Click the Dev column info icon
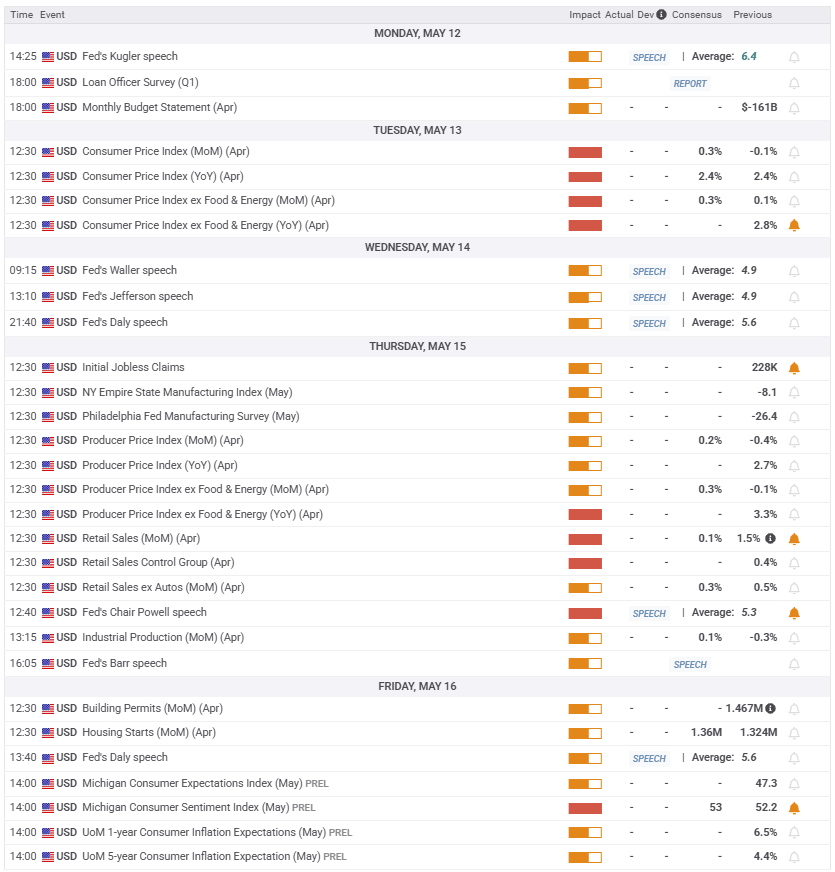Image resolution: width=835 pixels, height=872 pixels. pyautogui.click(x=661, y=14)
